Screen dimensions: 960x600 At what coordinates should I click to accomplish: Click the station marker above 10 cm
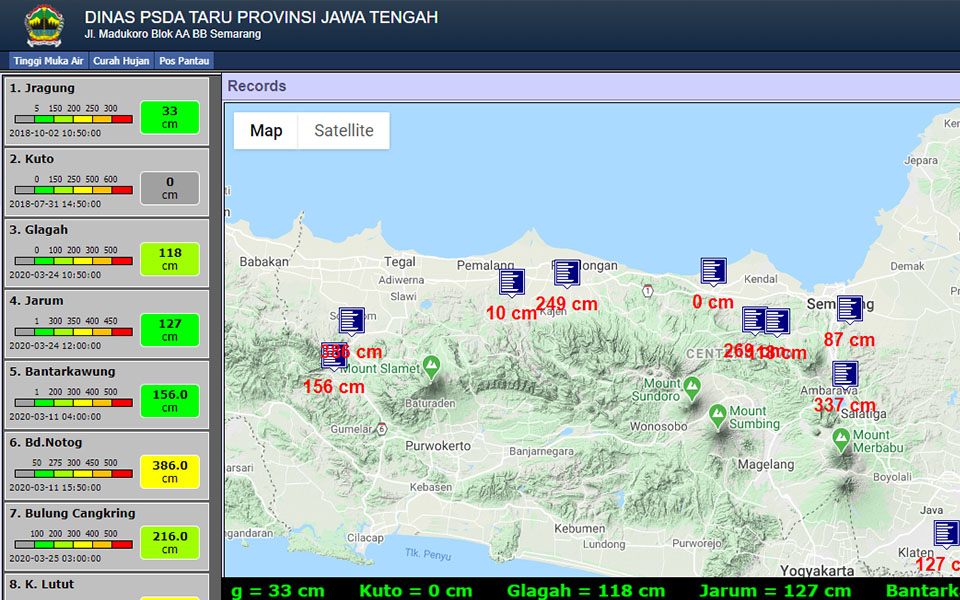pos(511,283)
